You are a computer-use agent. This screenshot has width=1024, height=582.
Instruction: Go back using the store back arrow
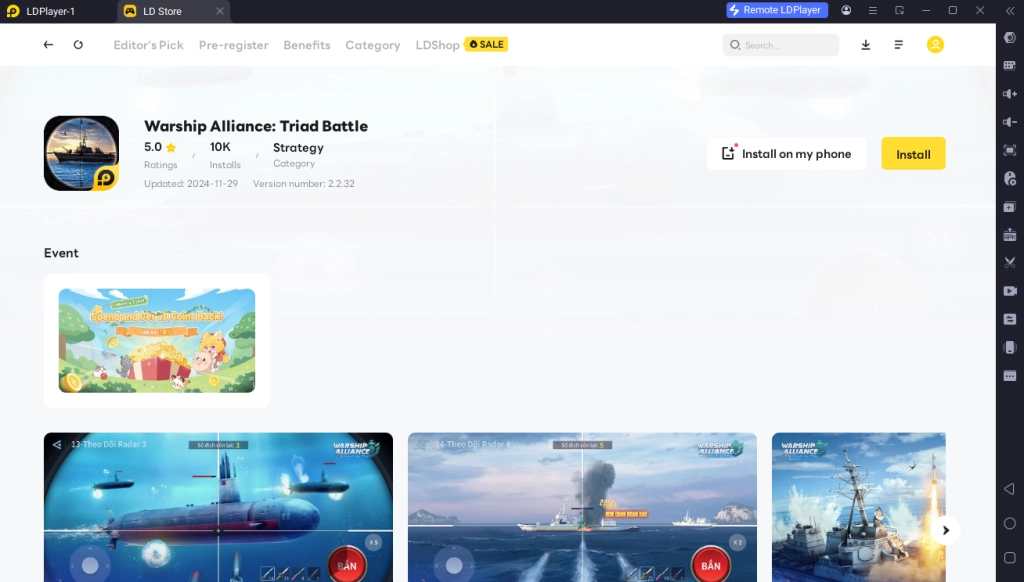pyautogui.click(x=48, y=45)
